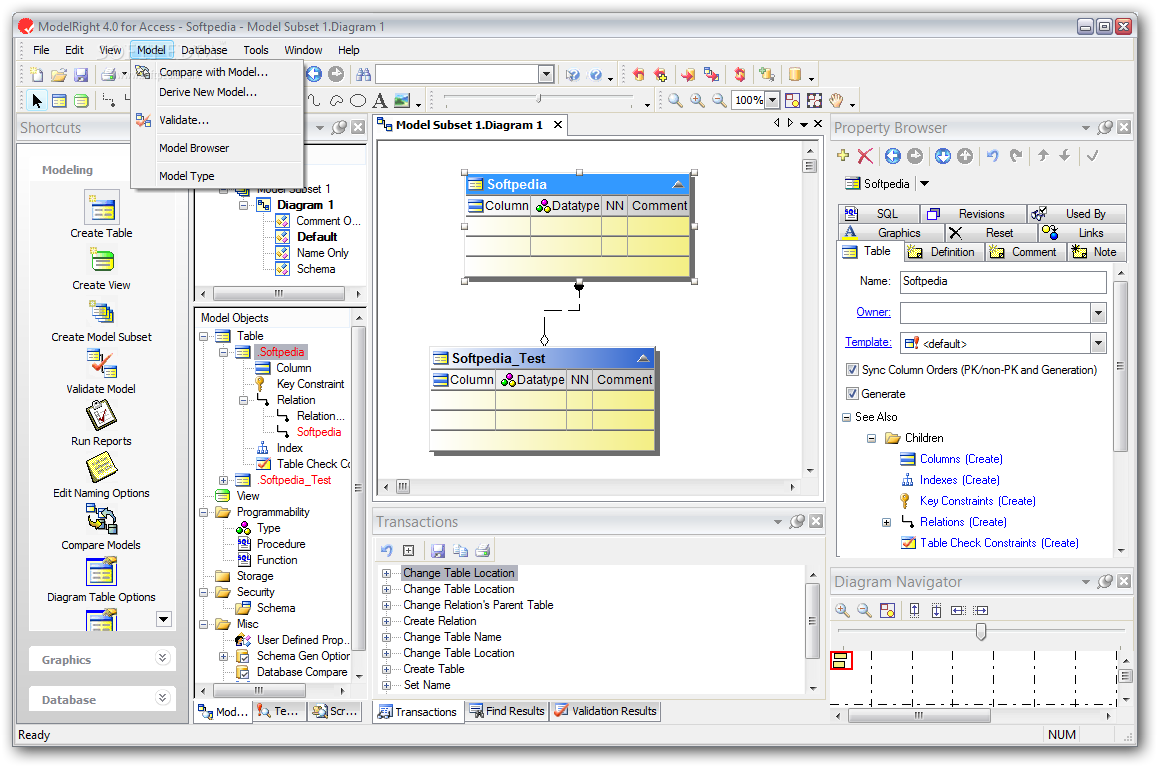Viewport: 1158px width, 767px height.
Task: Select the pan hand tool
Action: point(835,100)
